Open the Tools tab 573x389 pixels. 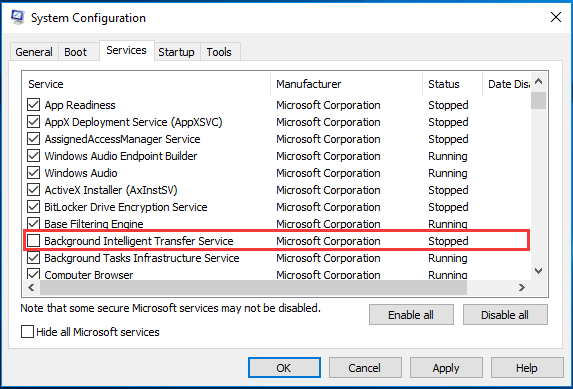tap(219, 52)
